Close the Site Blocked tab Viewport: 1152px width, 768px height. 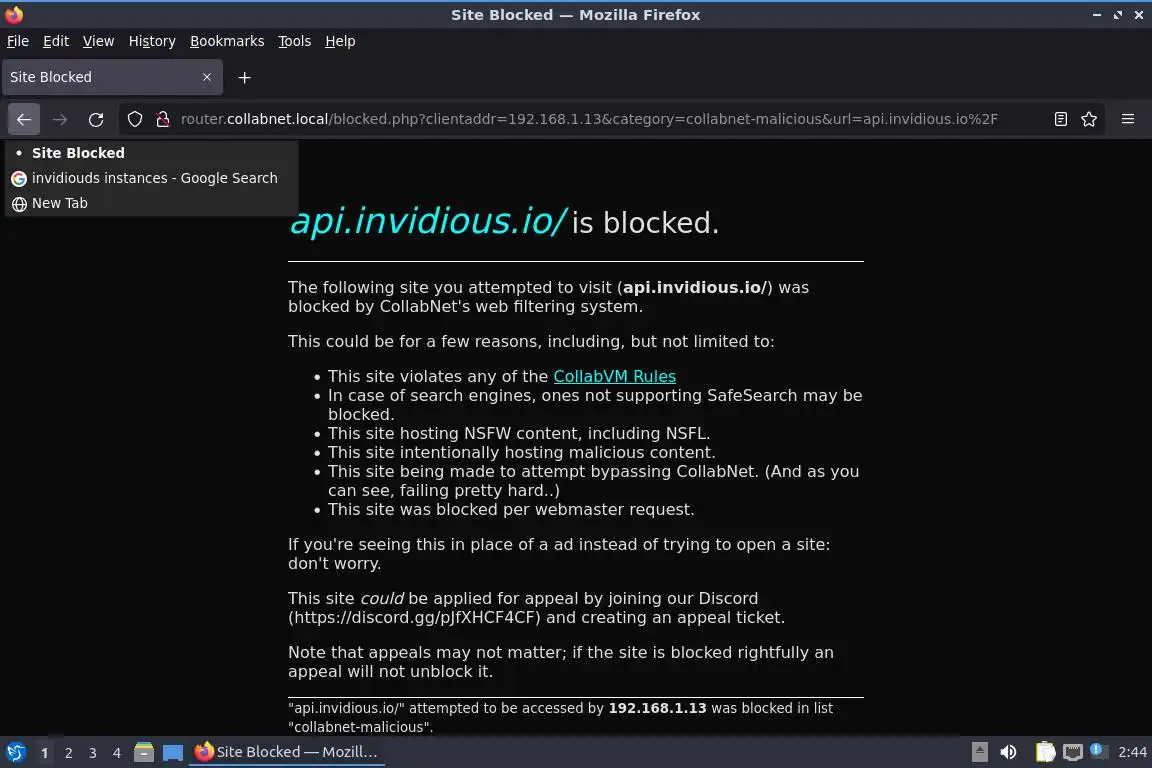coord(206,77)
